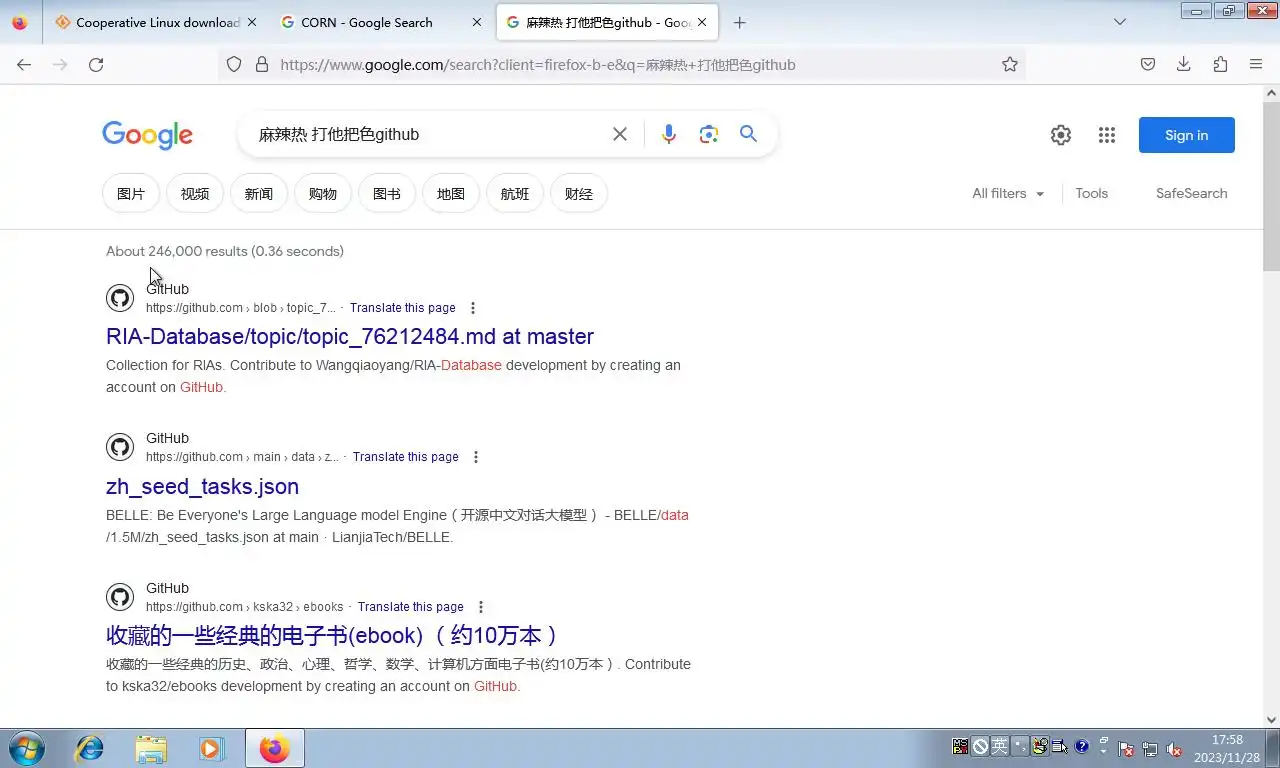The height and width of the screenshot is (768, 1280).
Task: Open the network status tray icon
Action: 1150,748
